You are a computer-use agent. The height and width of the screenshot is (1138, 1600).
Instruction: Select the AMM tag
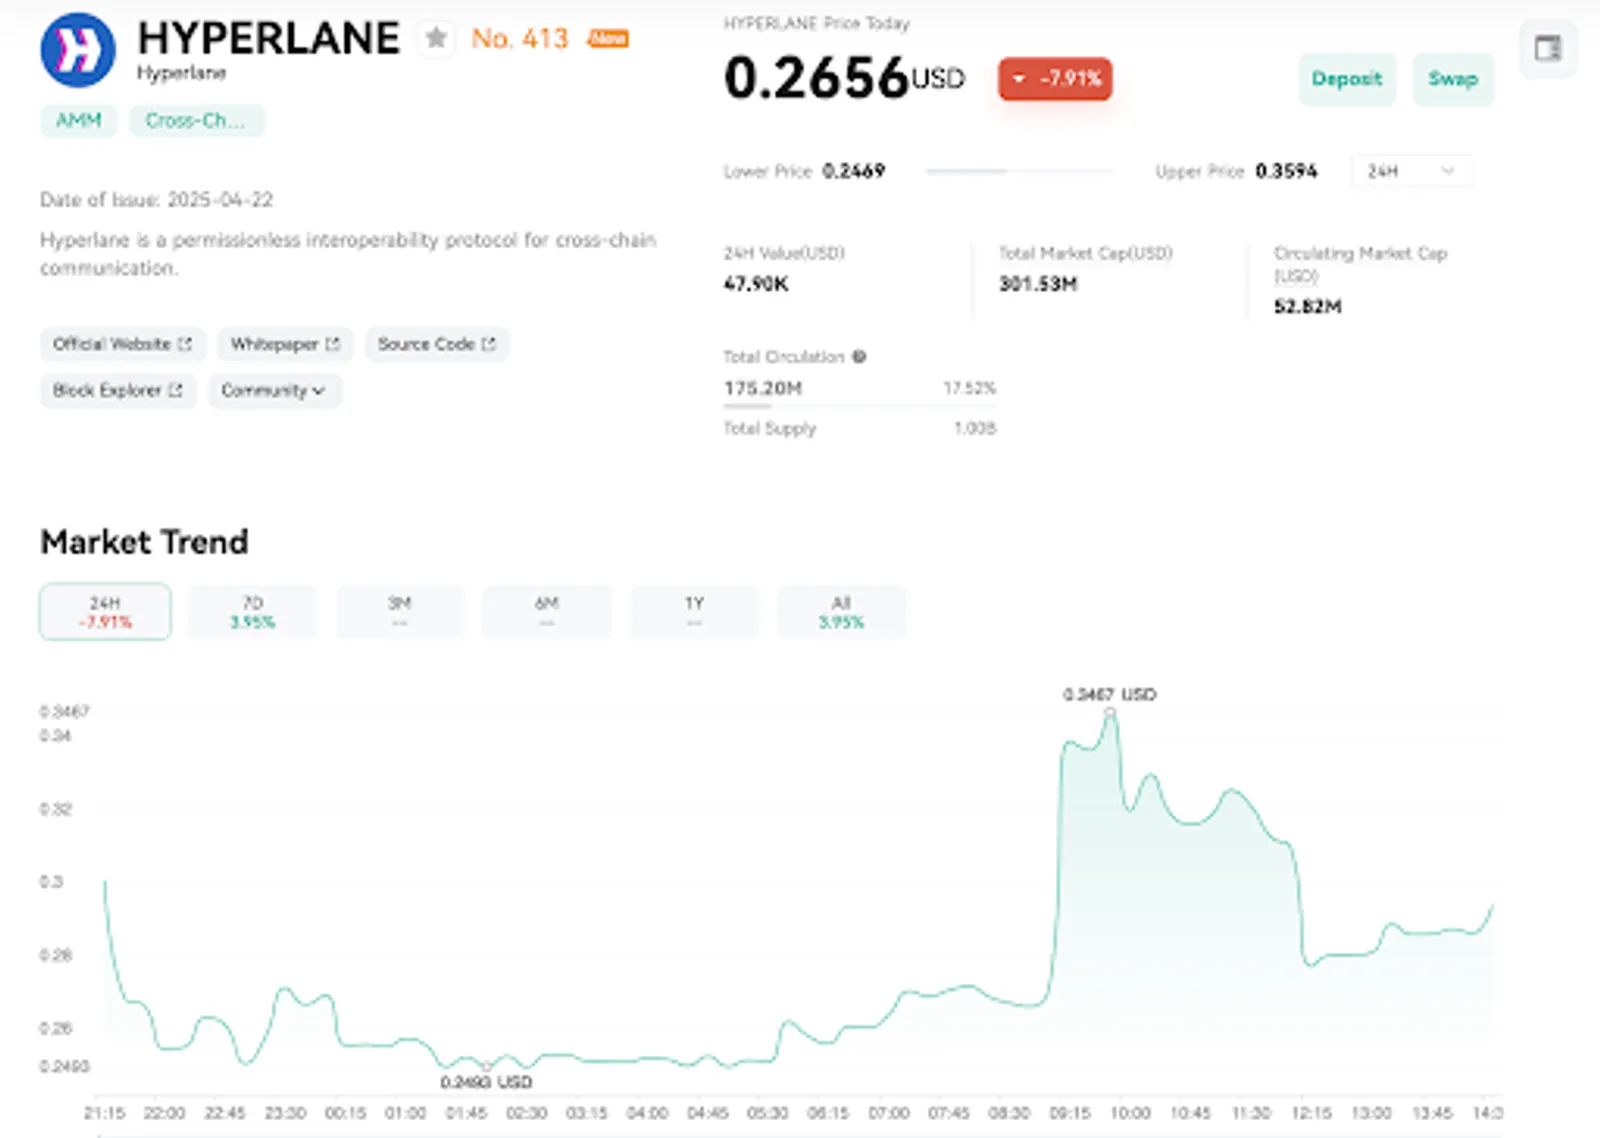(79, 120)
